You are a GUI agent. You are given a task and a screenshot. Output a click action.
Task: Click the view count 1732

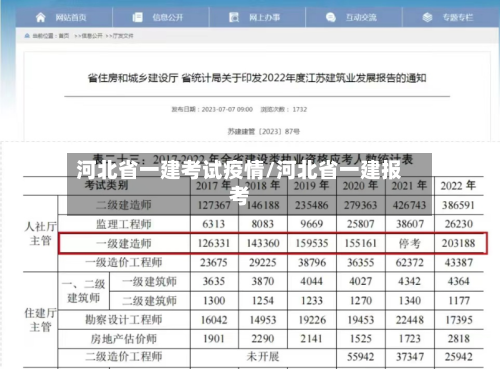[x=300, y=109]
